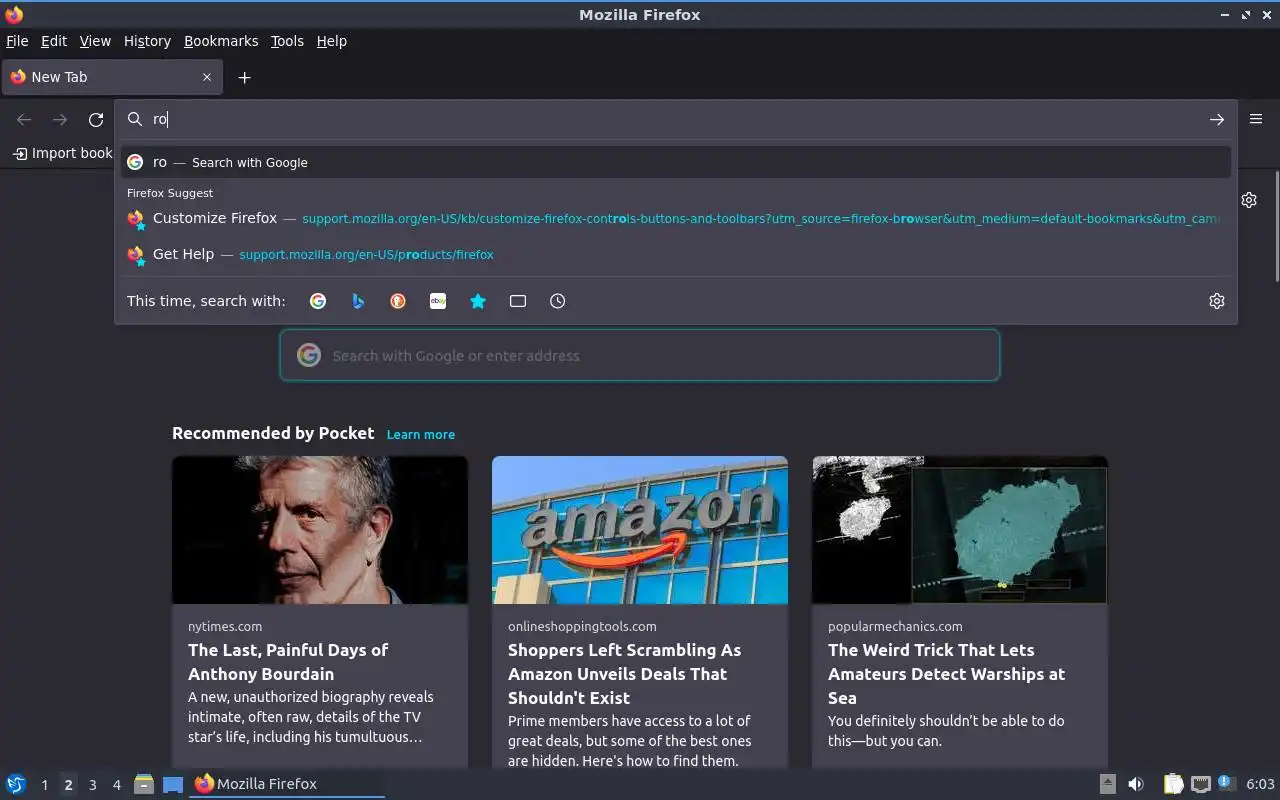The height and width of the screenshot is (800, 1280).
Task: Show desktop via taskbar icon
Action: [173, 784]
